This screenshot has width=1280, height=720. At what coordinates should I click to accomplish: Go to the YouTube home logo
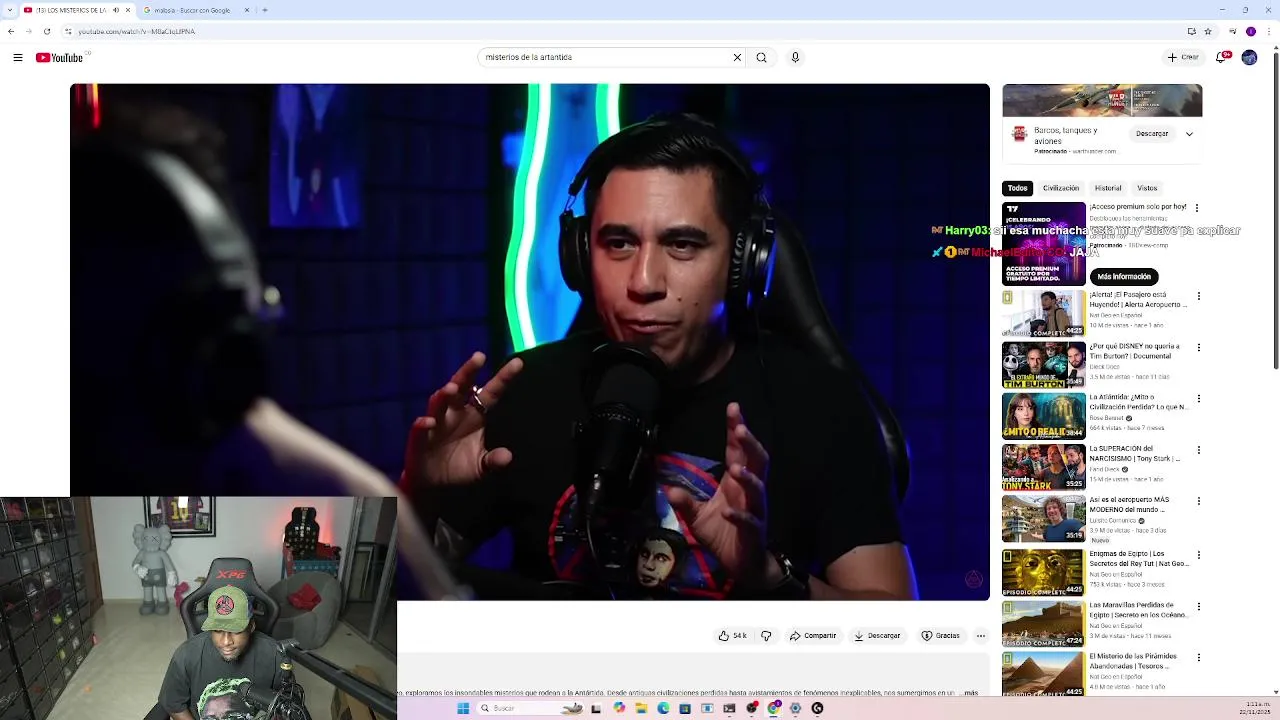tap(60, 58)
